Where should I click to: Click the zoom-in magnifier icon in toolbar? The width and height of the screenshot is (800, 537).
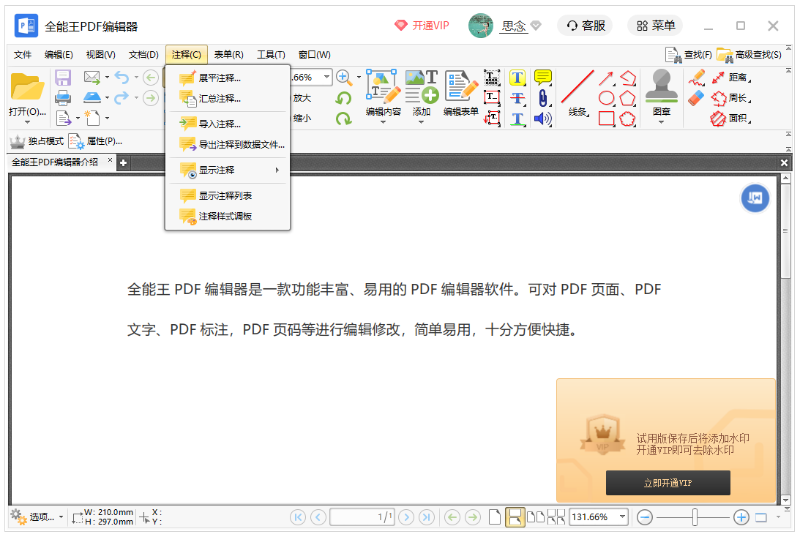pyautogui.click(x=343, y=78)
